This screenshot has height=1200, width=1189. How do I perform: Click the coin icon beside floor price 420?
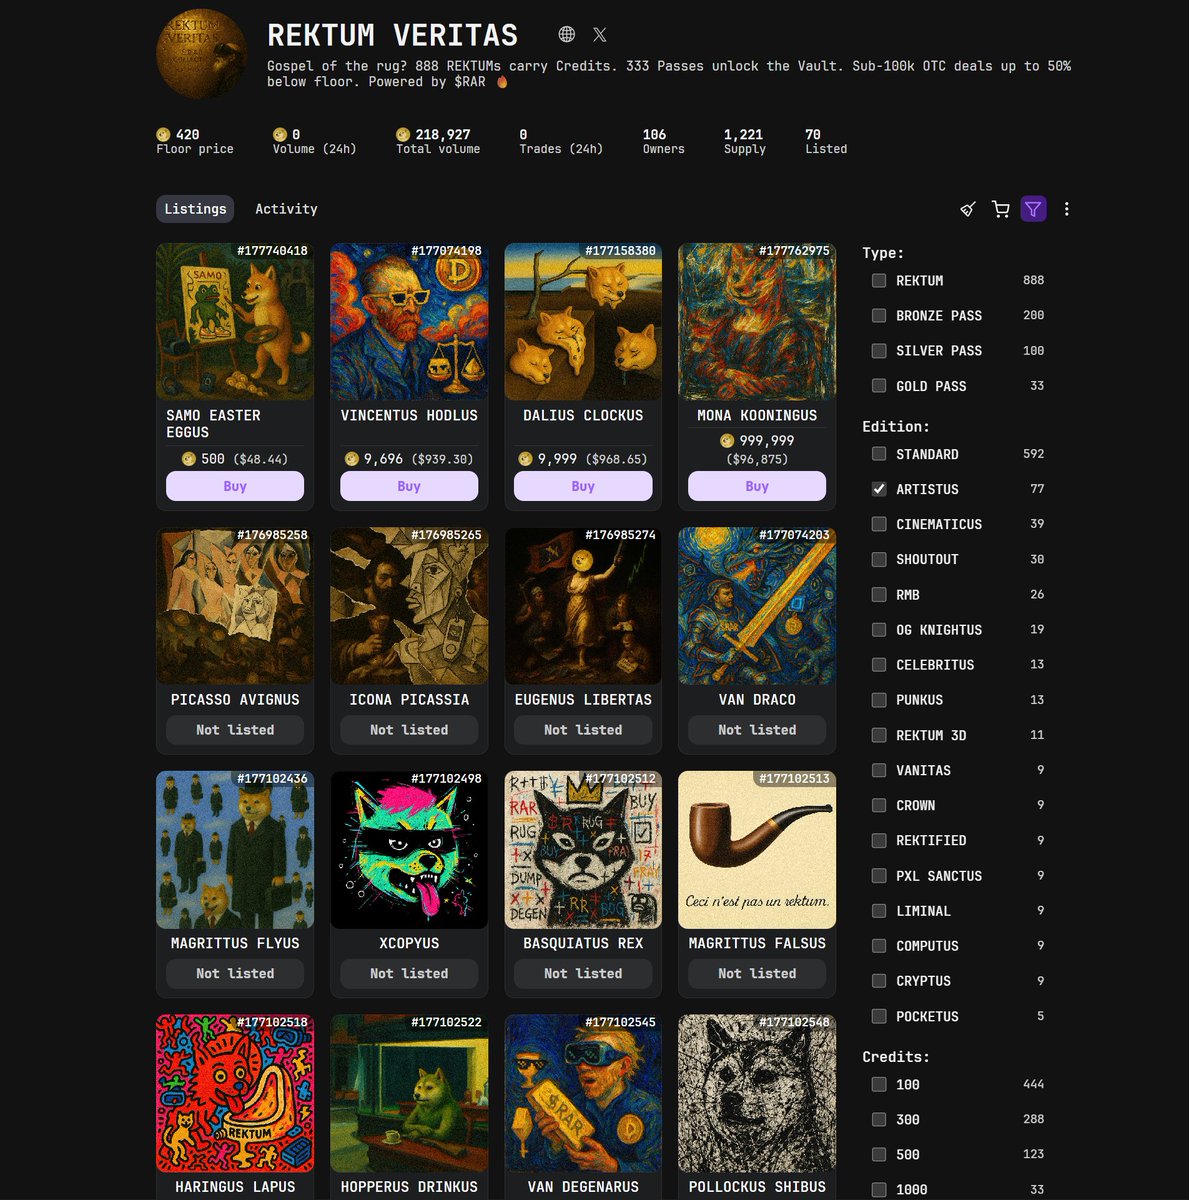coord(163,134)
